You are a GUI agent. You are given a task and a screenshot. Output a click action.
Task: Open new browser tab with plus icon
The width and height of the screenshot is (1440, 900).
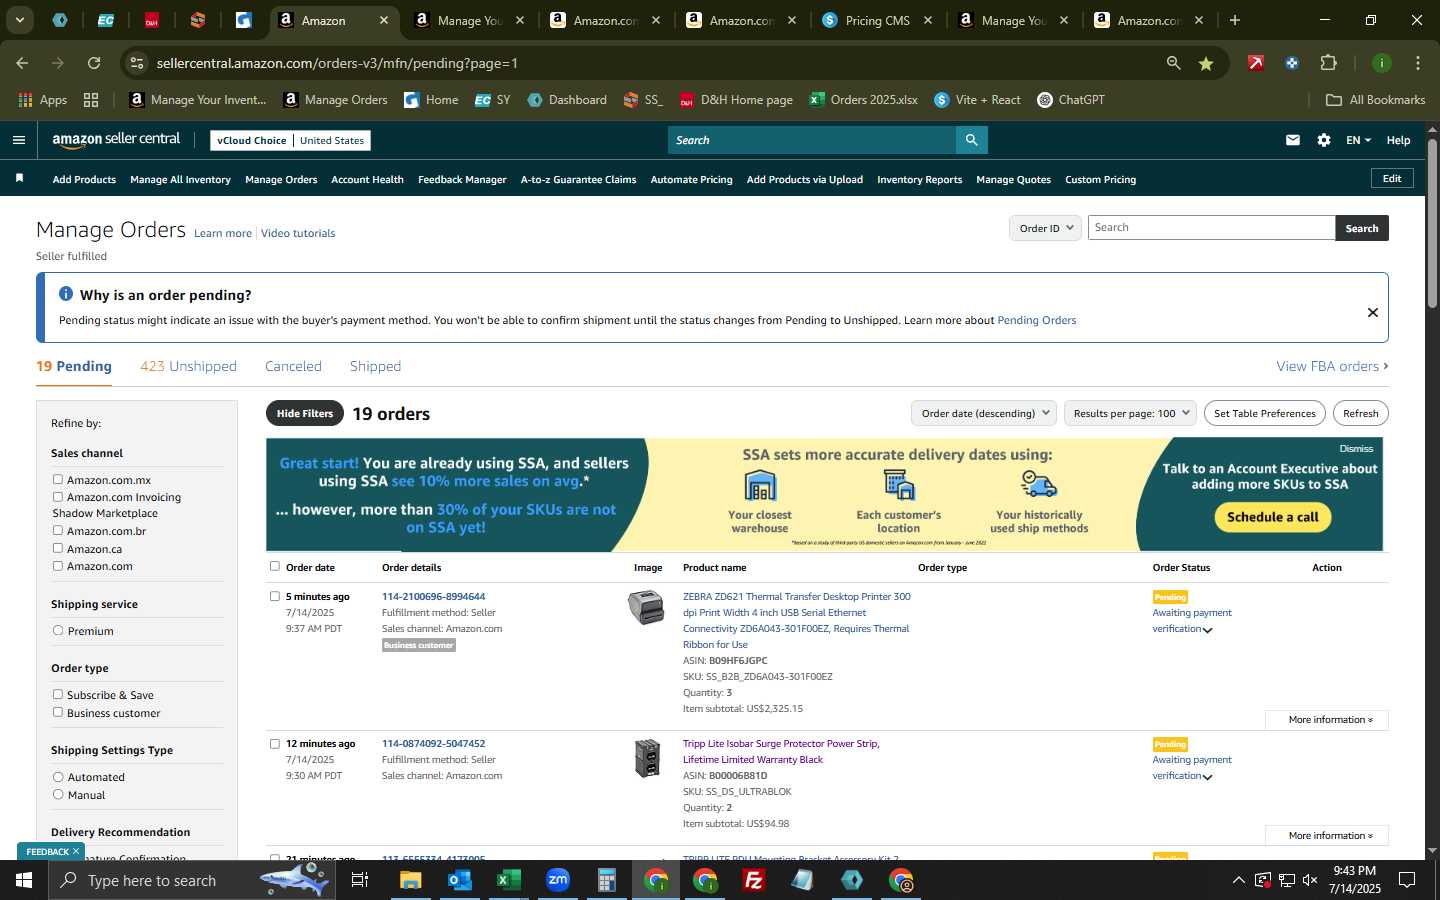coord(1235,20)
